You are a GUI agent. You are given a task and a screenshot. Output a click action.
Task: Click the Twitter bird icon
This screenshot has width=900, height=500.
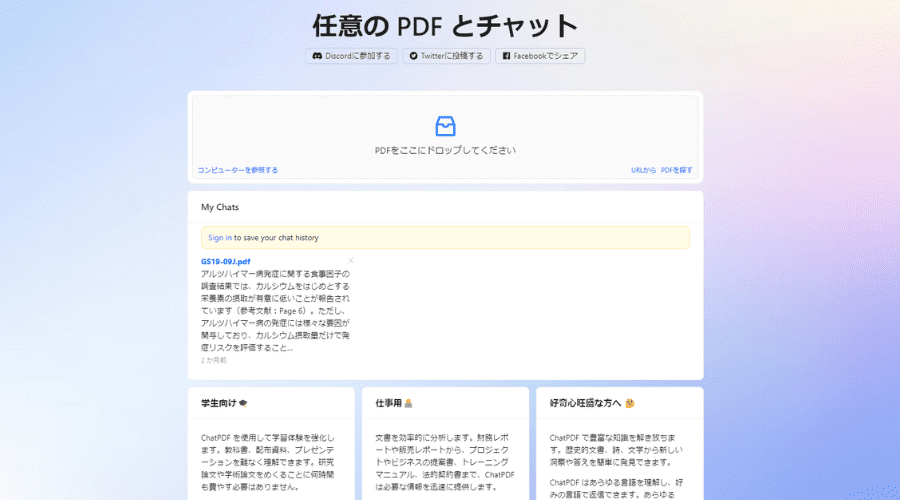pyautogui.click(x=413, y=56)
